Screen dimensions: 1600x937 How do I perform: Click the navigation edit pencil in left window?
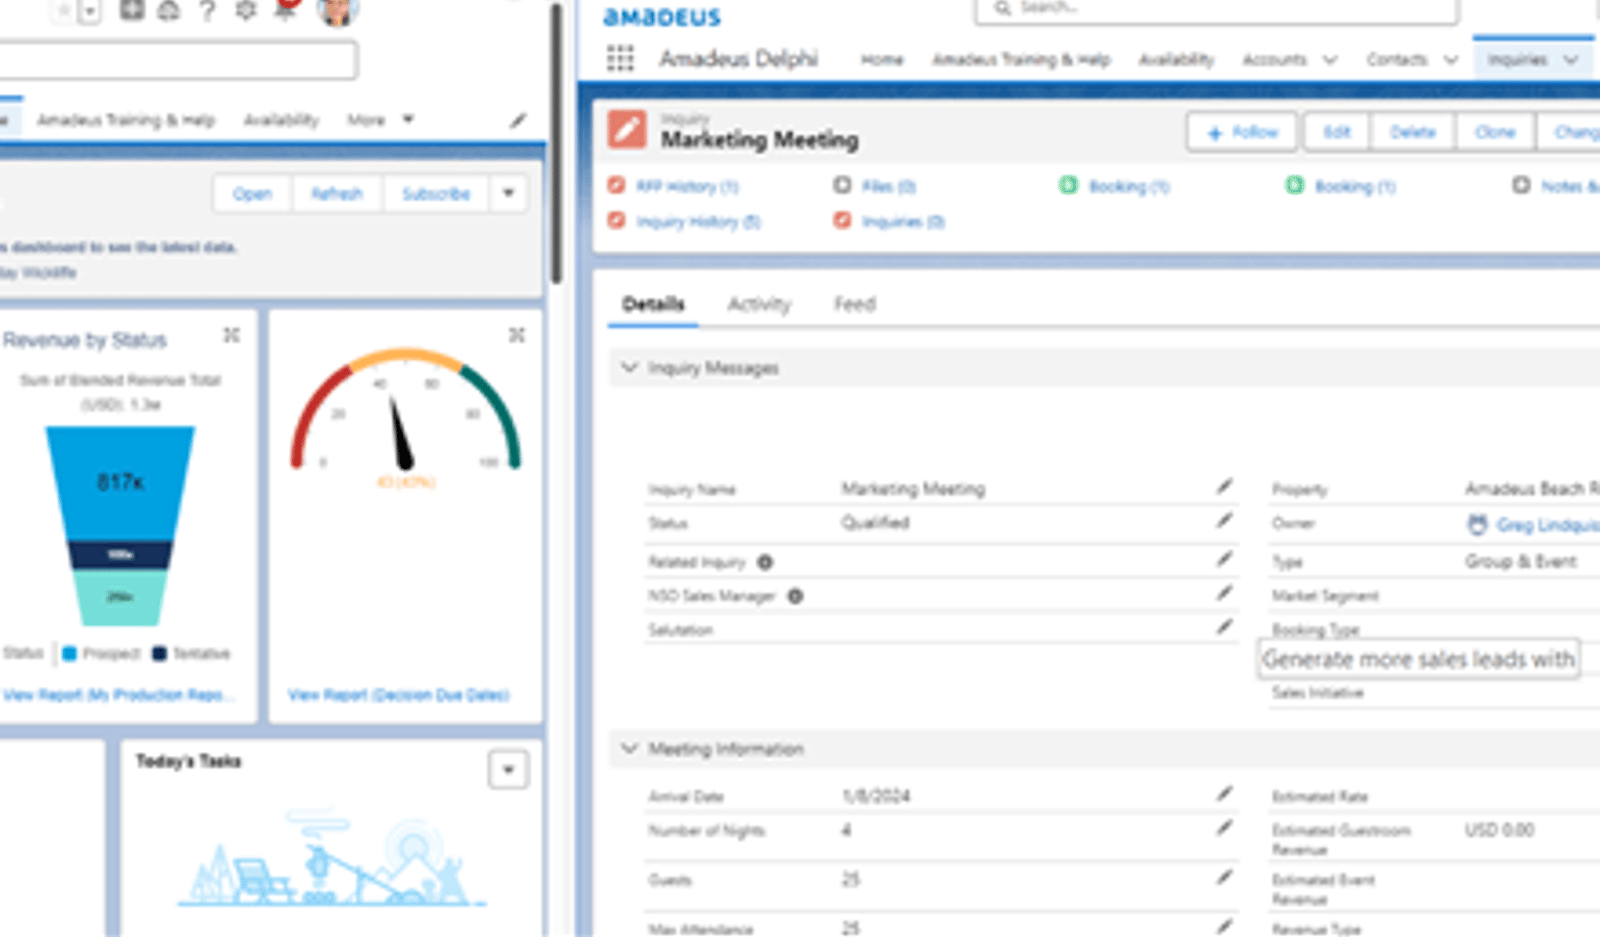point(517,120)
